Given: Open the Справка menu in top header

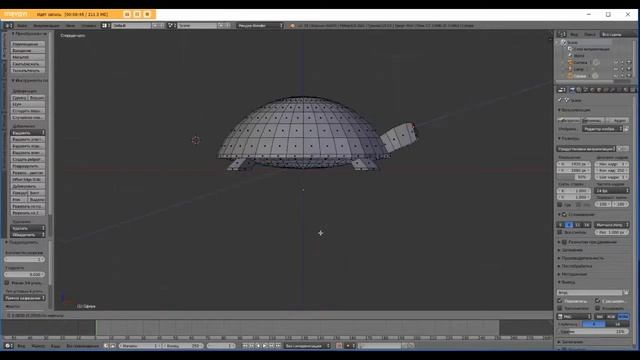Looking at the screenshot, I should [89, 25].
